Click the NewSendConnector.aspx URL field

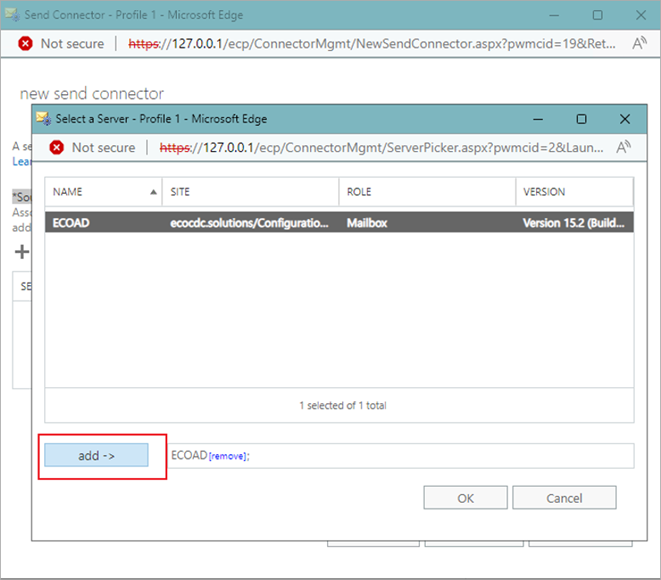[x=370, y=43]
